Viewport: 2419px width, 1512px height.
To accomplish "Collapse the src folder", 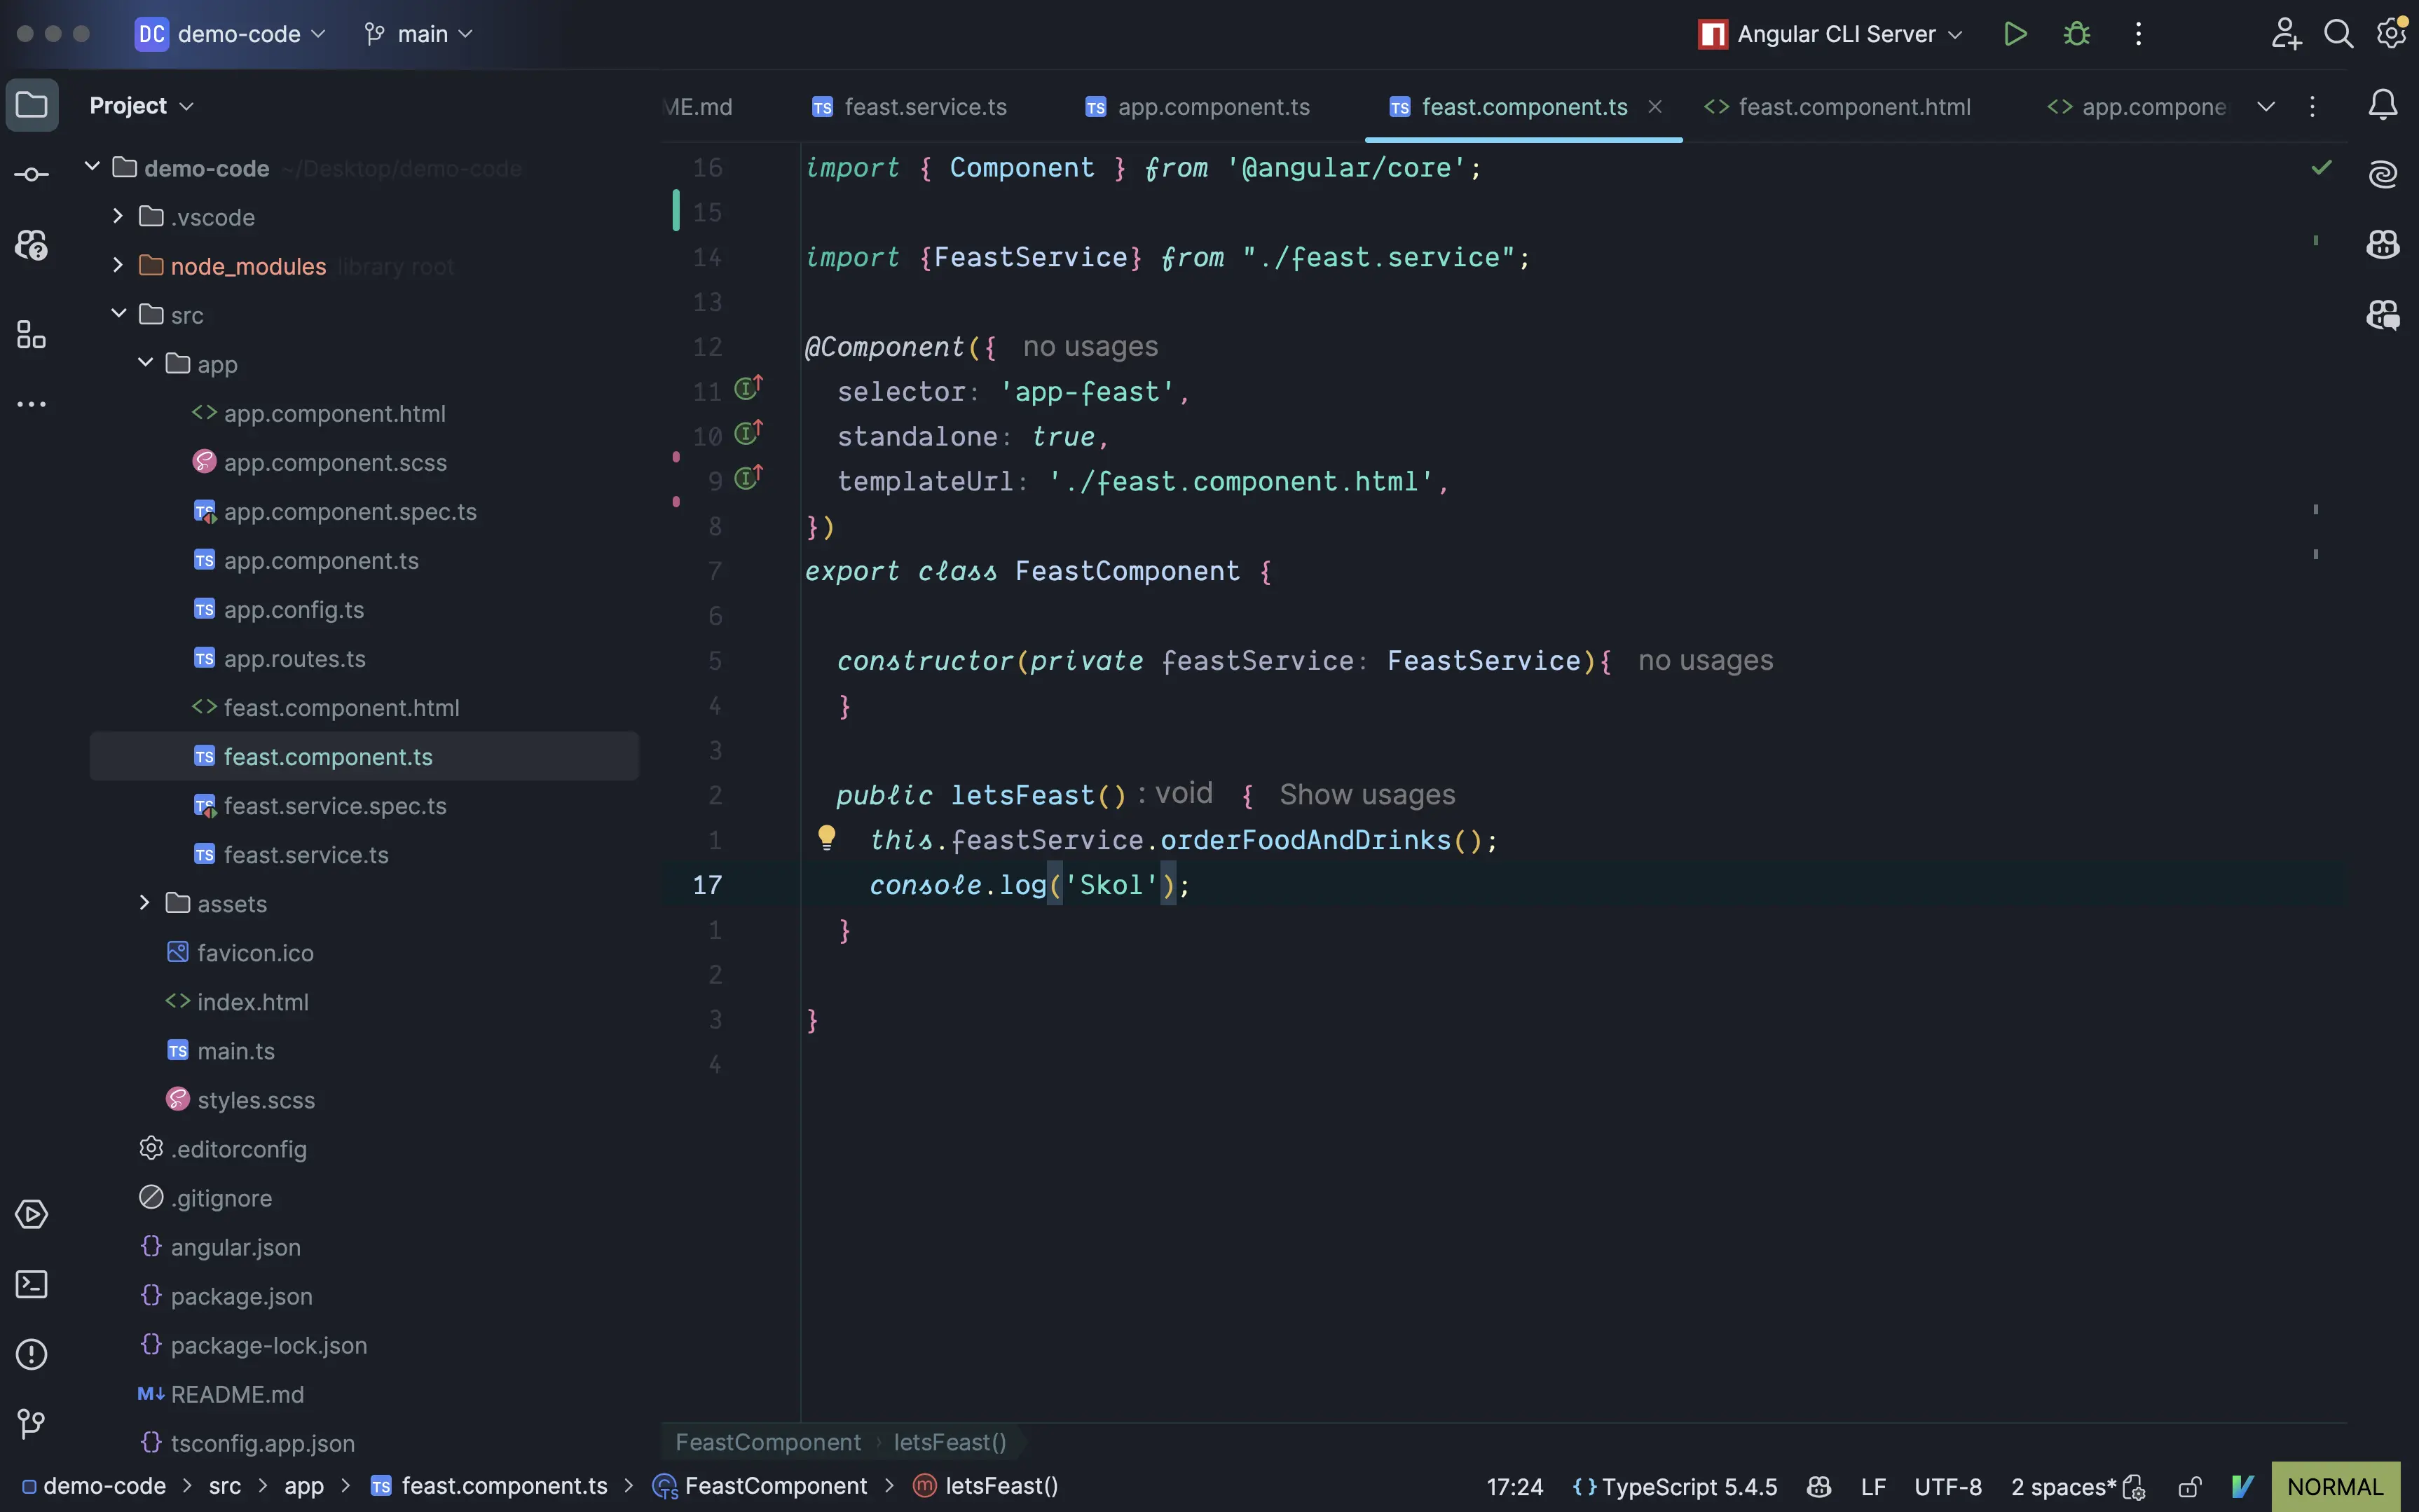I will click(x=118, y=314).
